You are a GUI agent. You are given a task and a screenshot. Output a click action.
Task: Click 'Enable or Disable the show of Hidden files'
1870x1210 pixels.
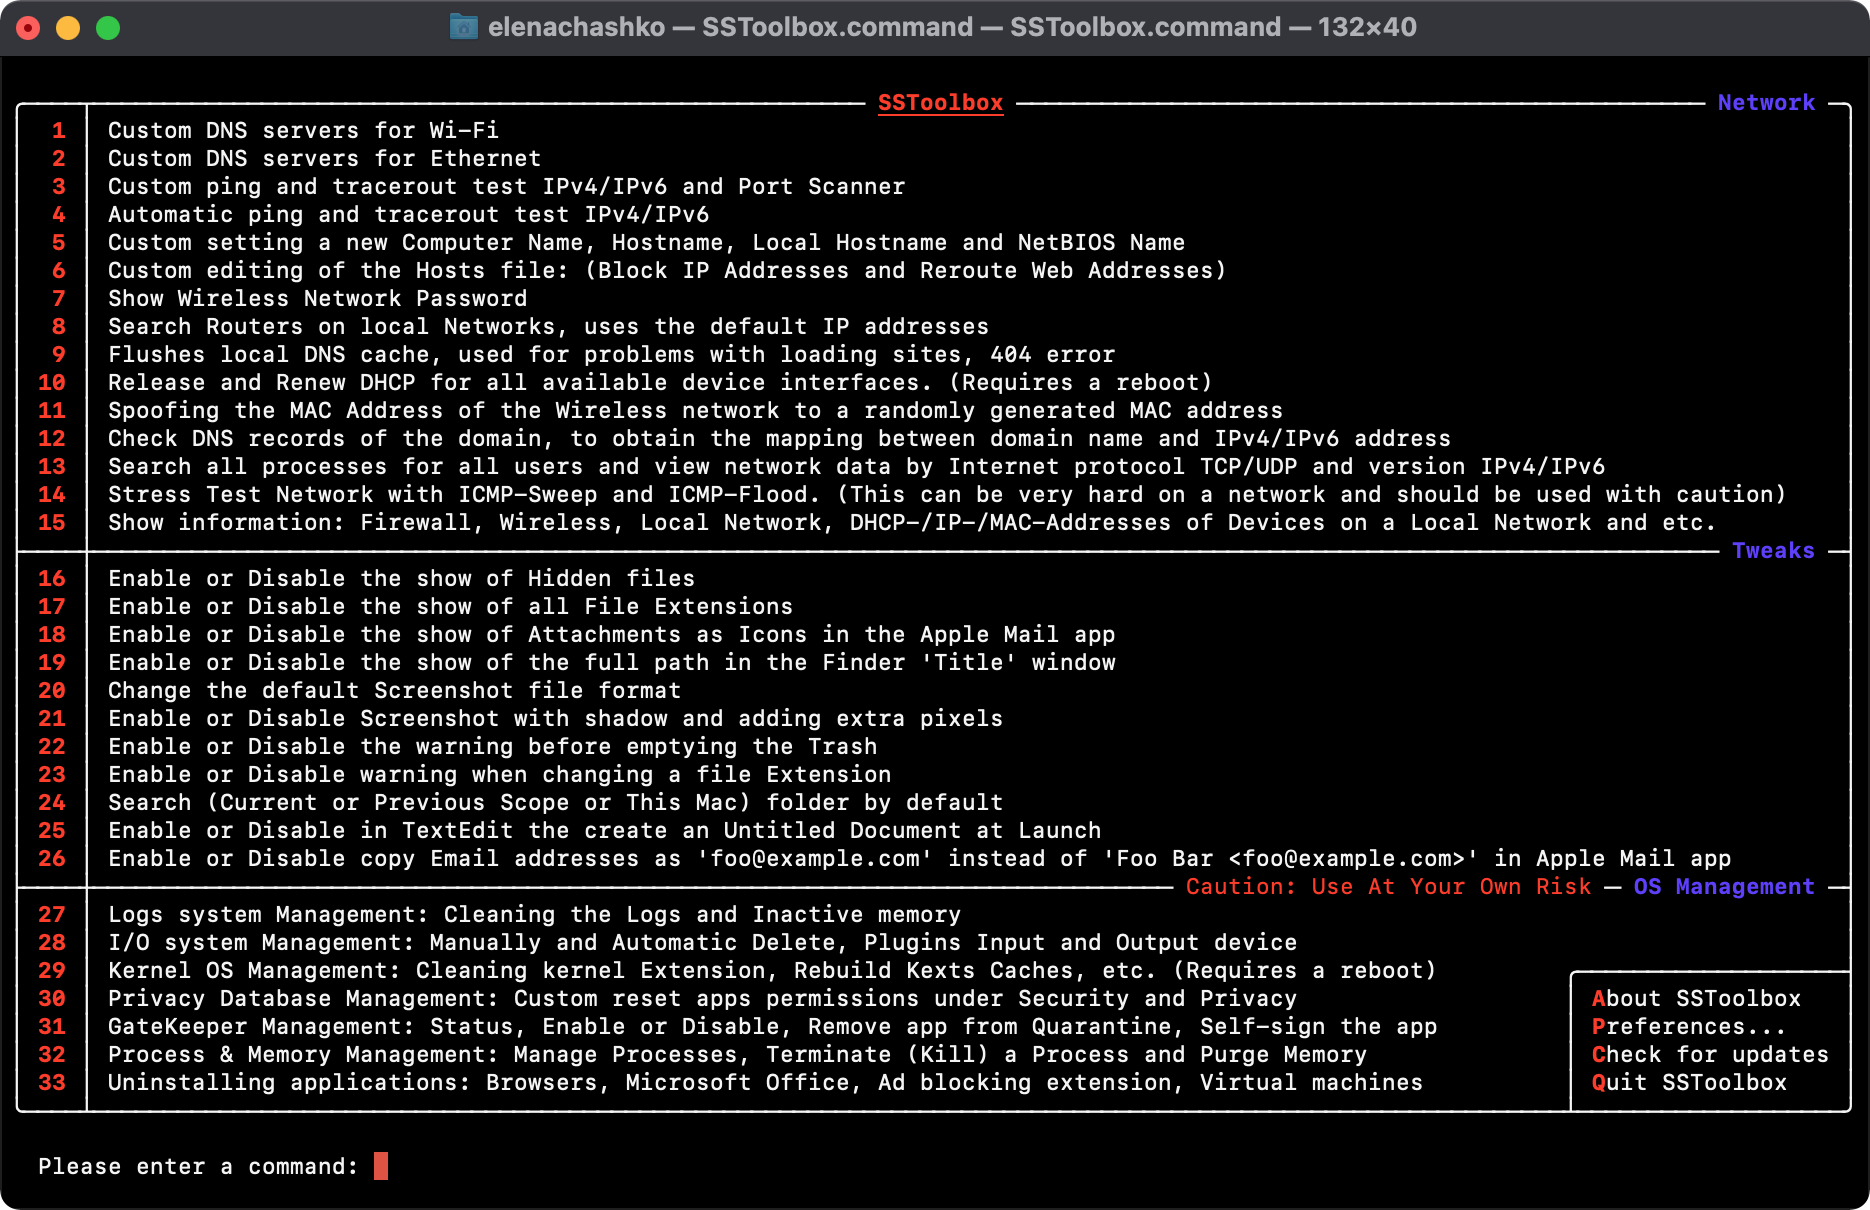401,579
